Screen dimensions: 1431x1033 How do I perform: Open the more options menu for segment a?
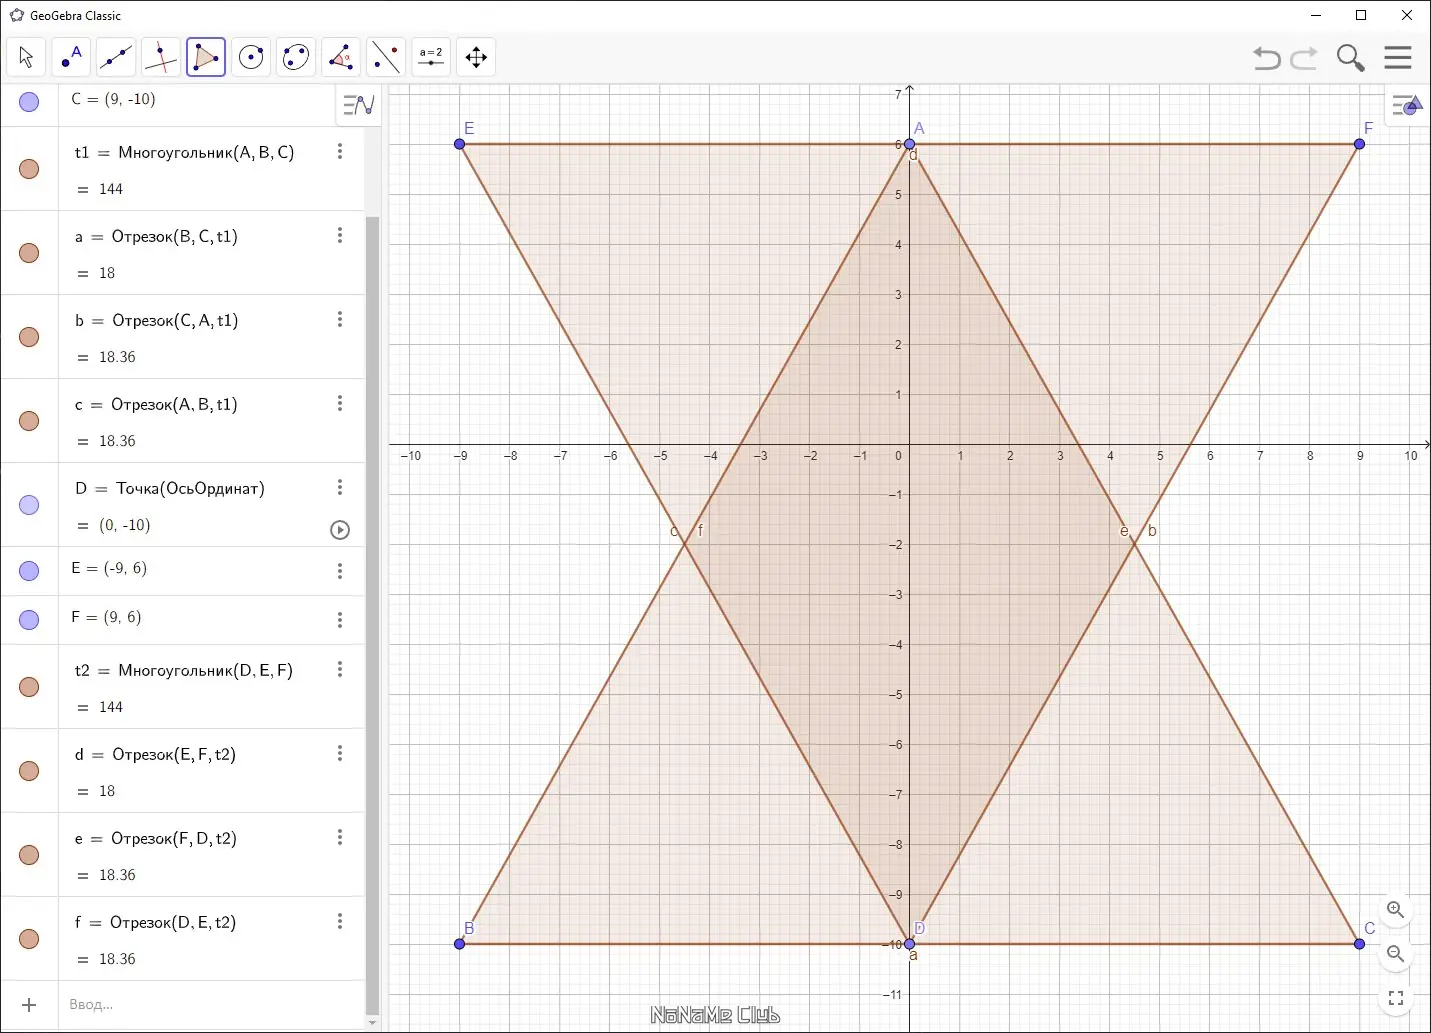340,235
